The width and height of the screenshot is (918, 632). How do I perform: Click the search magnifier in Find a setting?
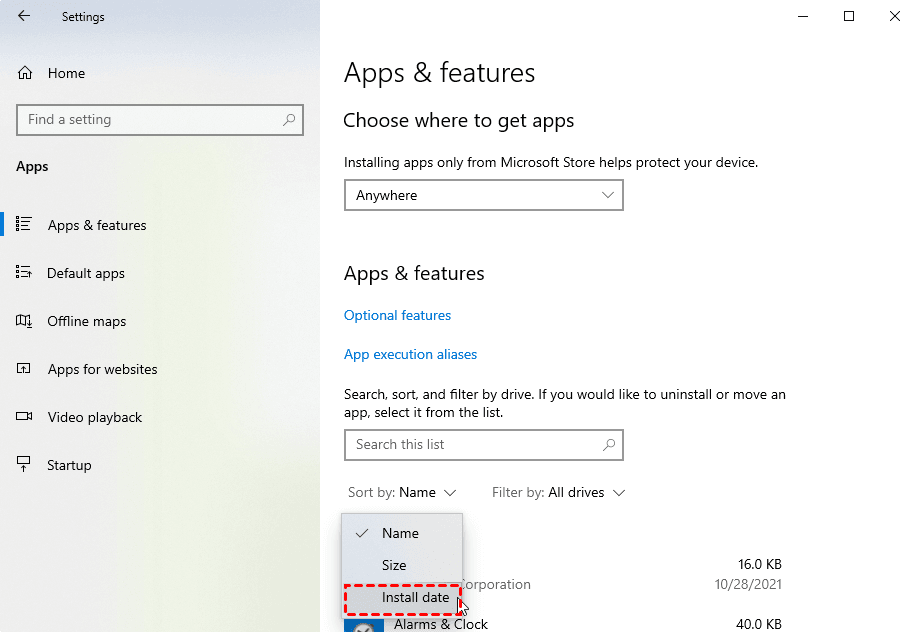pyautogui.click(x=289, y=120)
